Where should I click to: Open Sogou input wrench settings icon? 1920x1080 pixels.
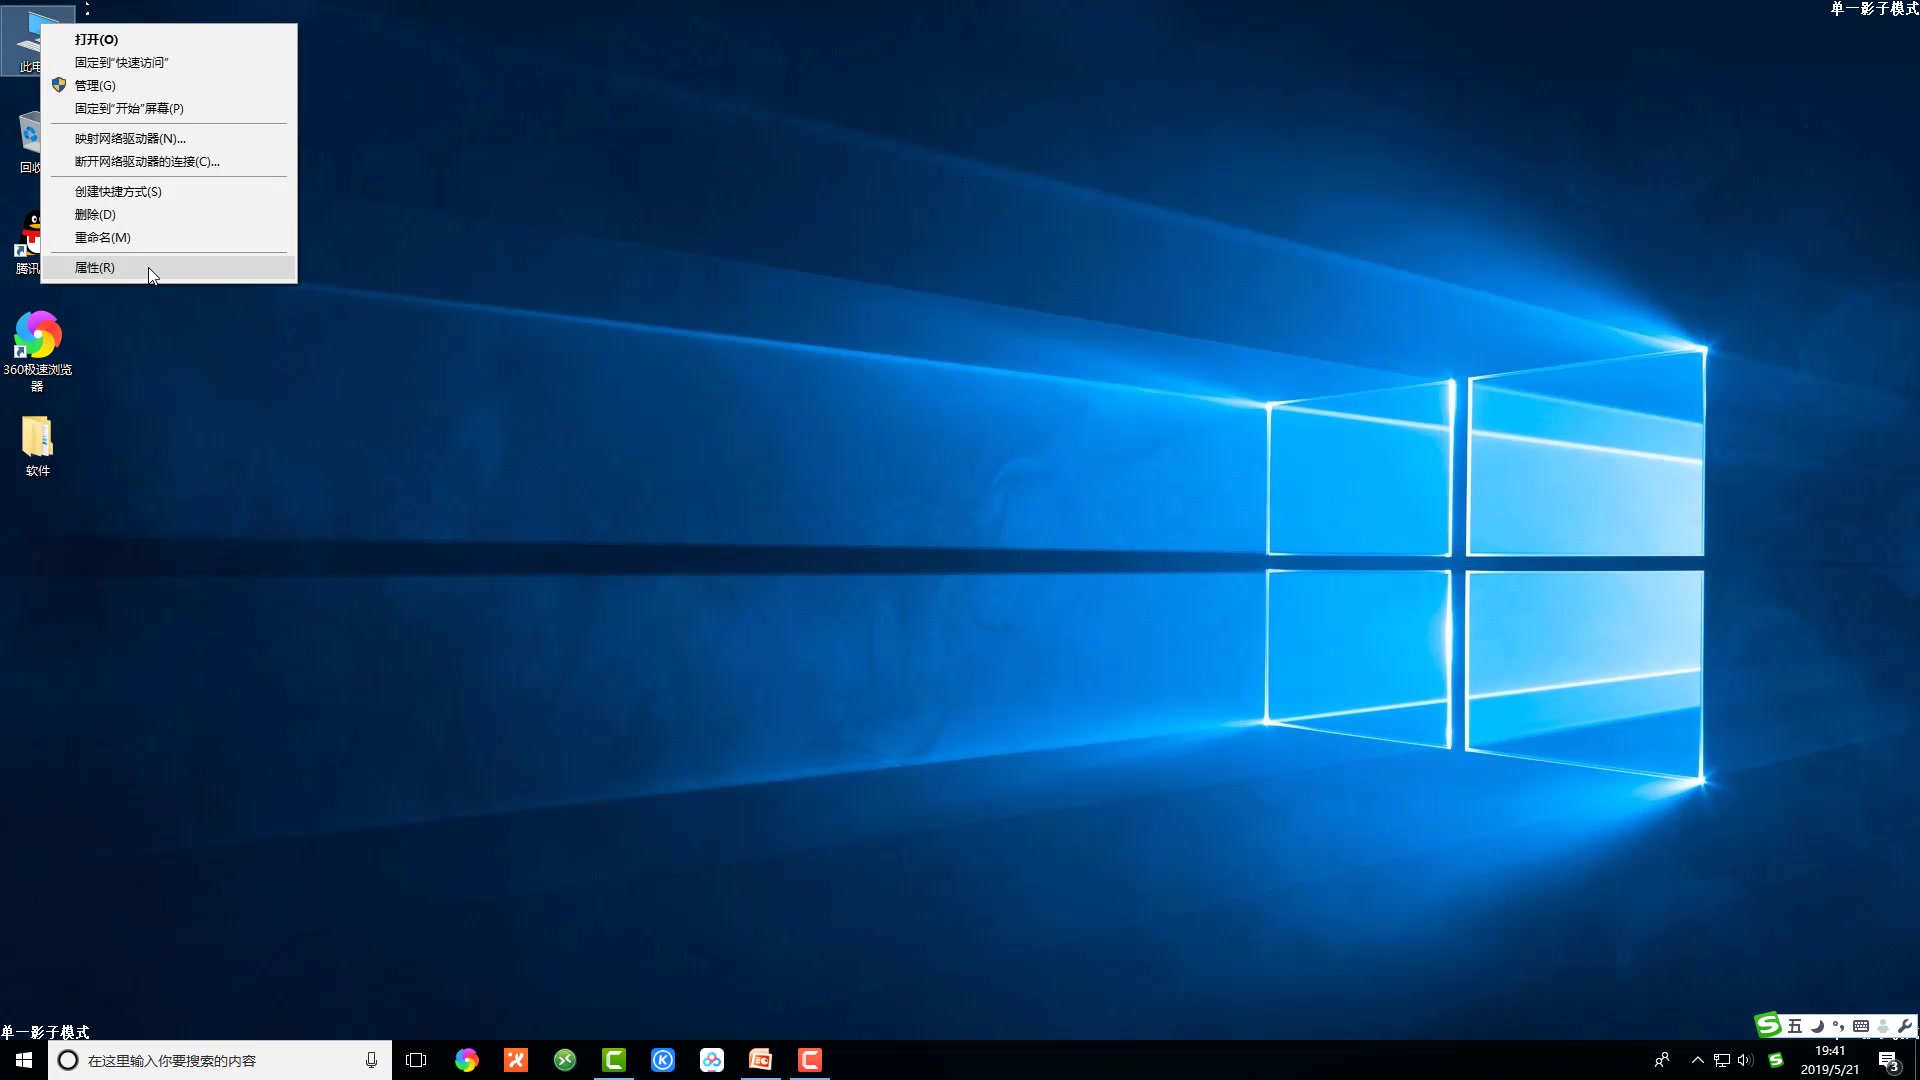coord(1904,1026)
